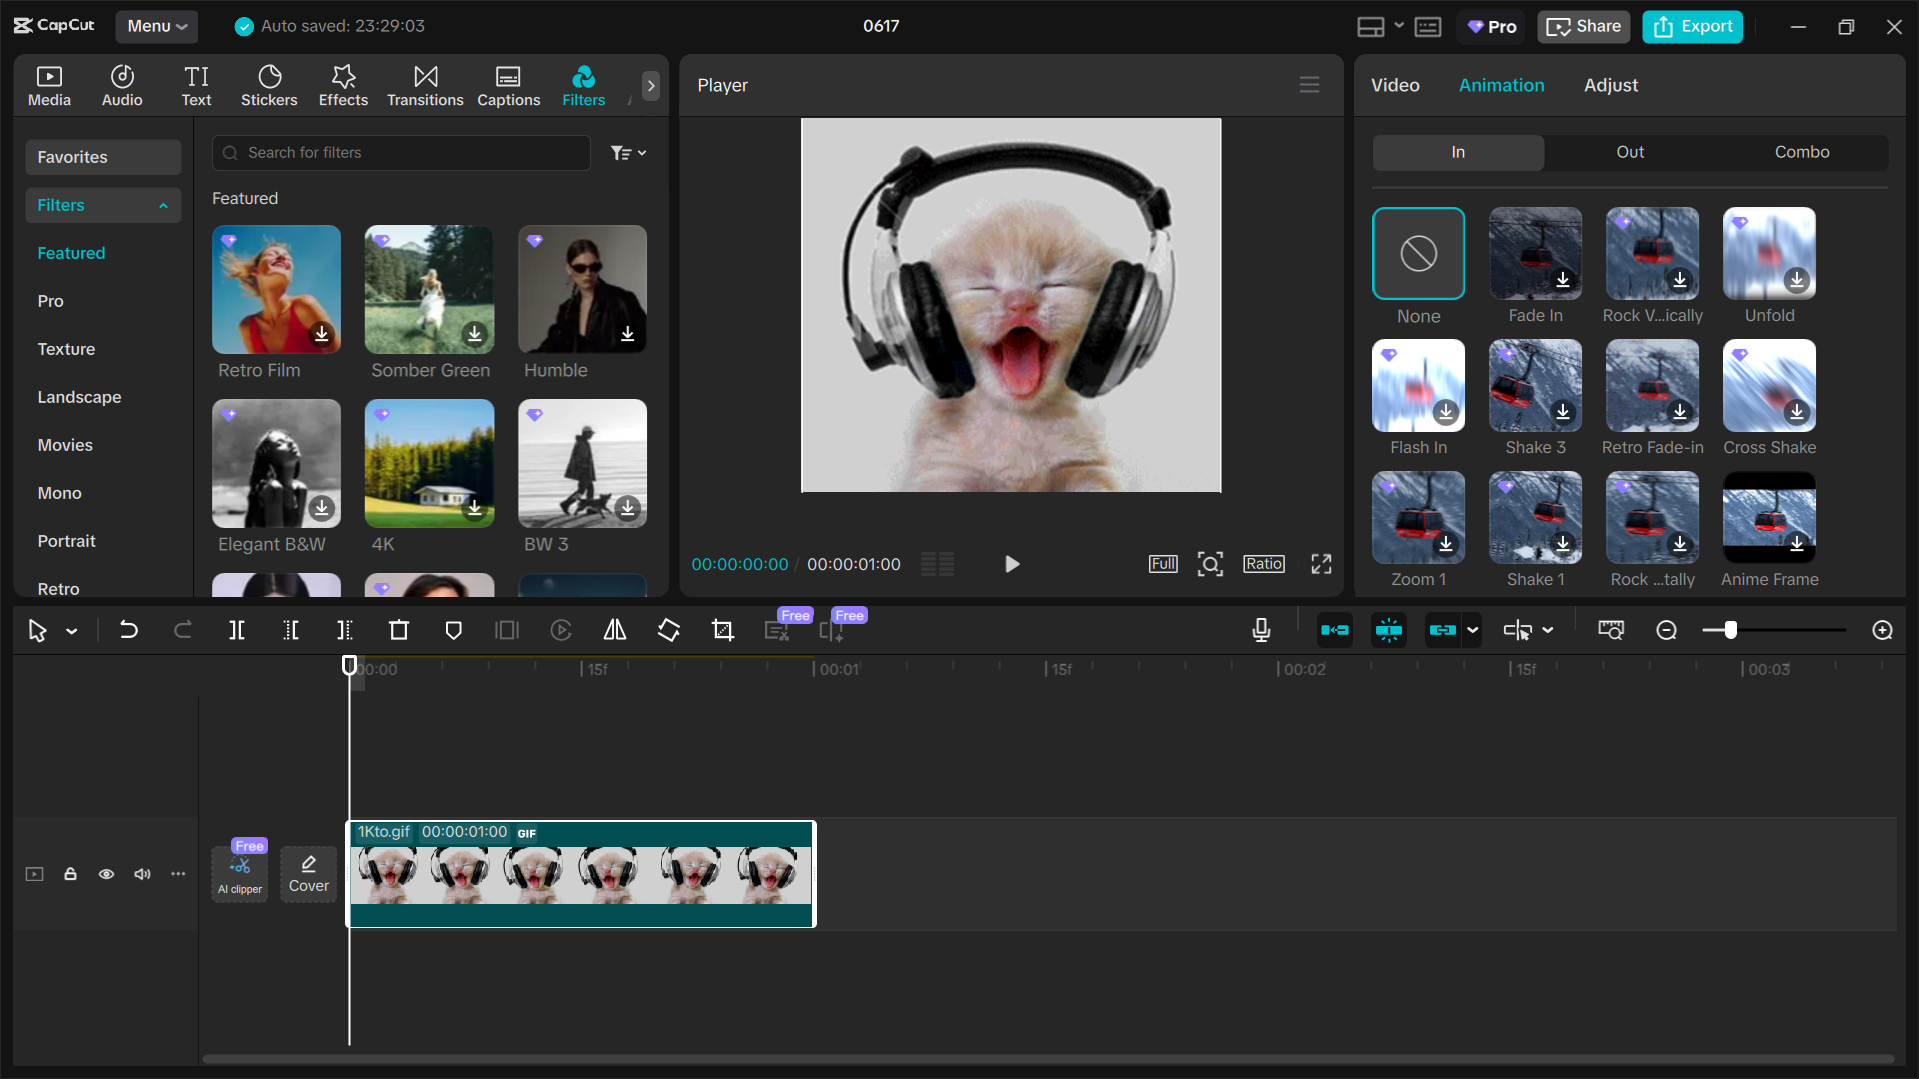The height and width of the screenshot is (1079, 1919).
Task: Click the Undo icon above the timeline
Action: [x=129, y=630]
